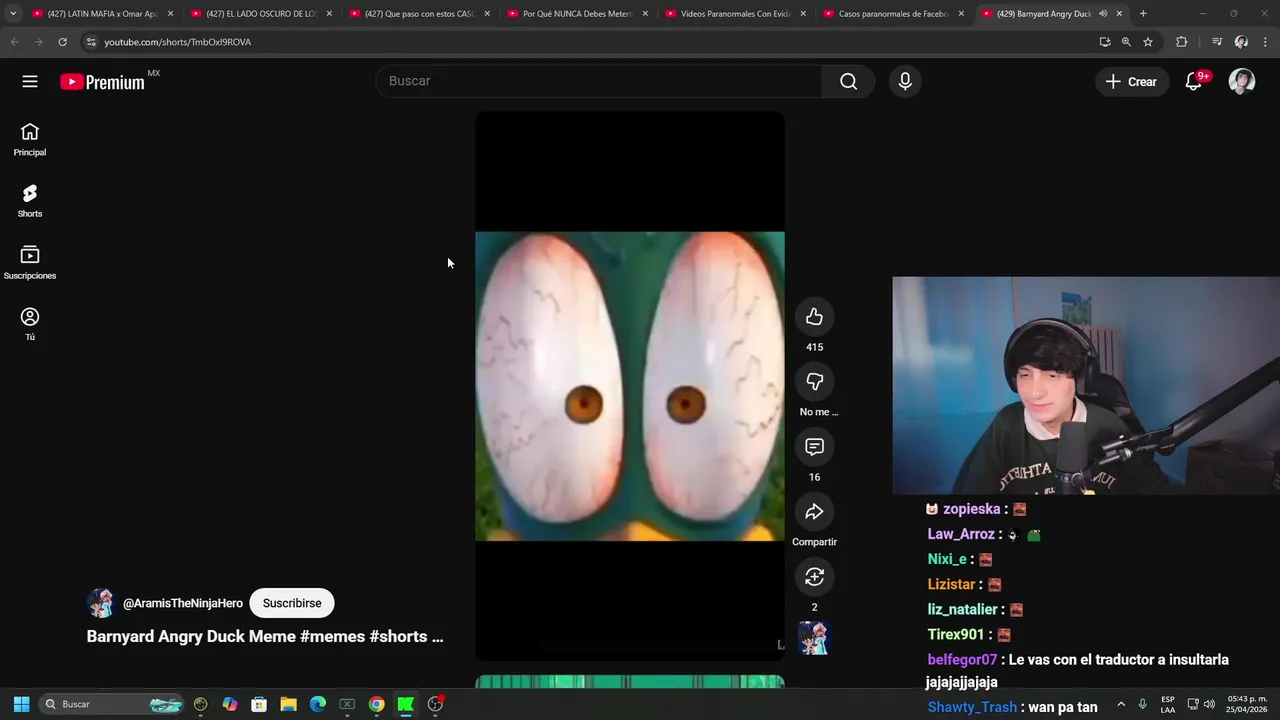This screenshot has height=720, width=1280.
Task: Open the green Kick app on the taskbar
Action: [x=406, y=704]
